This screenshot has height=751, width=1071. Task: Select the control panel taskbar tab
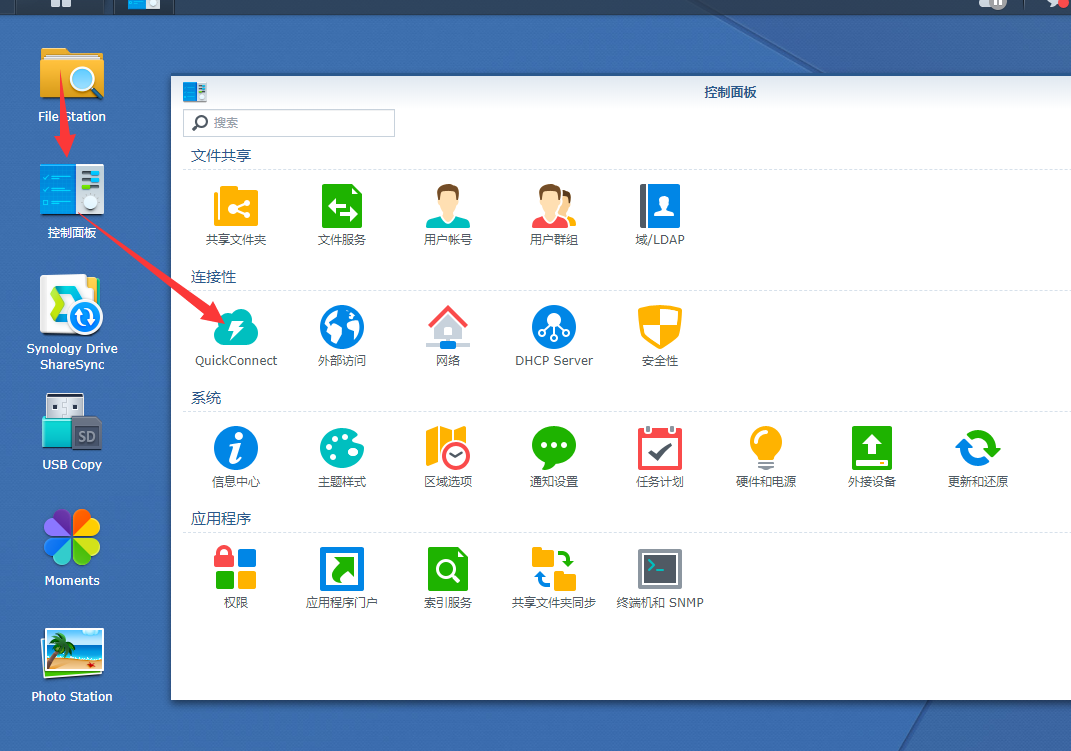click(144, 5)
